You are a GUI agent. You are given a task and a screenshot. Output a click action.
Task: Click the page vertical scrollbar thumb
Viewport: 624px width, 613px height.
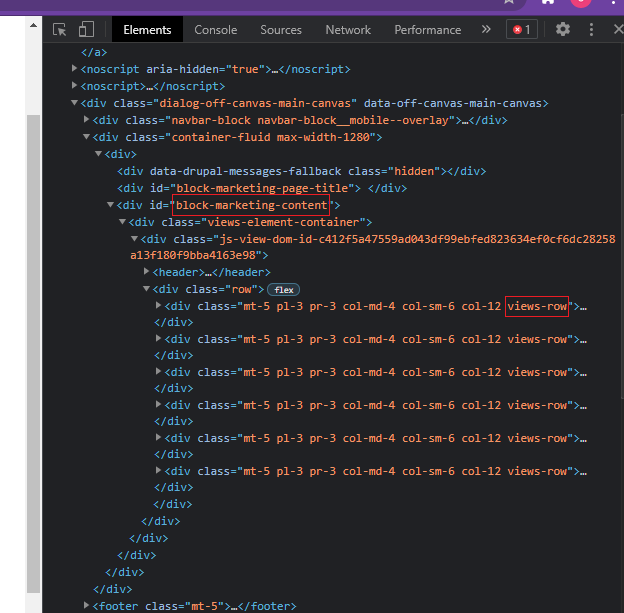34,353
